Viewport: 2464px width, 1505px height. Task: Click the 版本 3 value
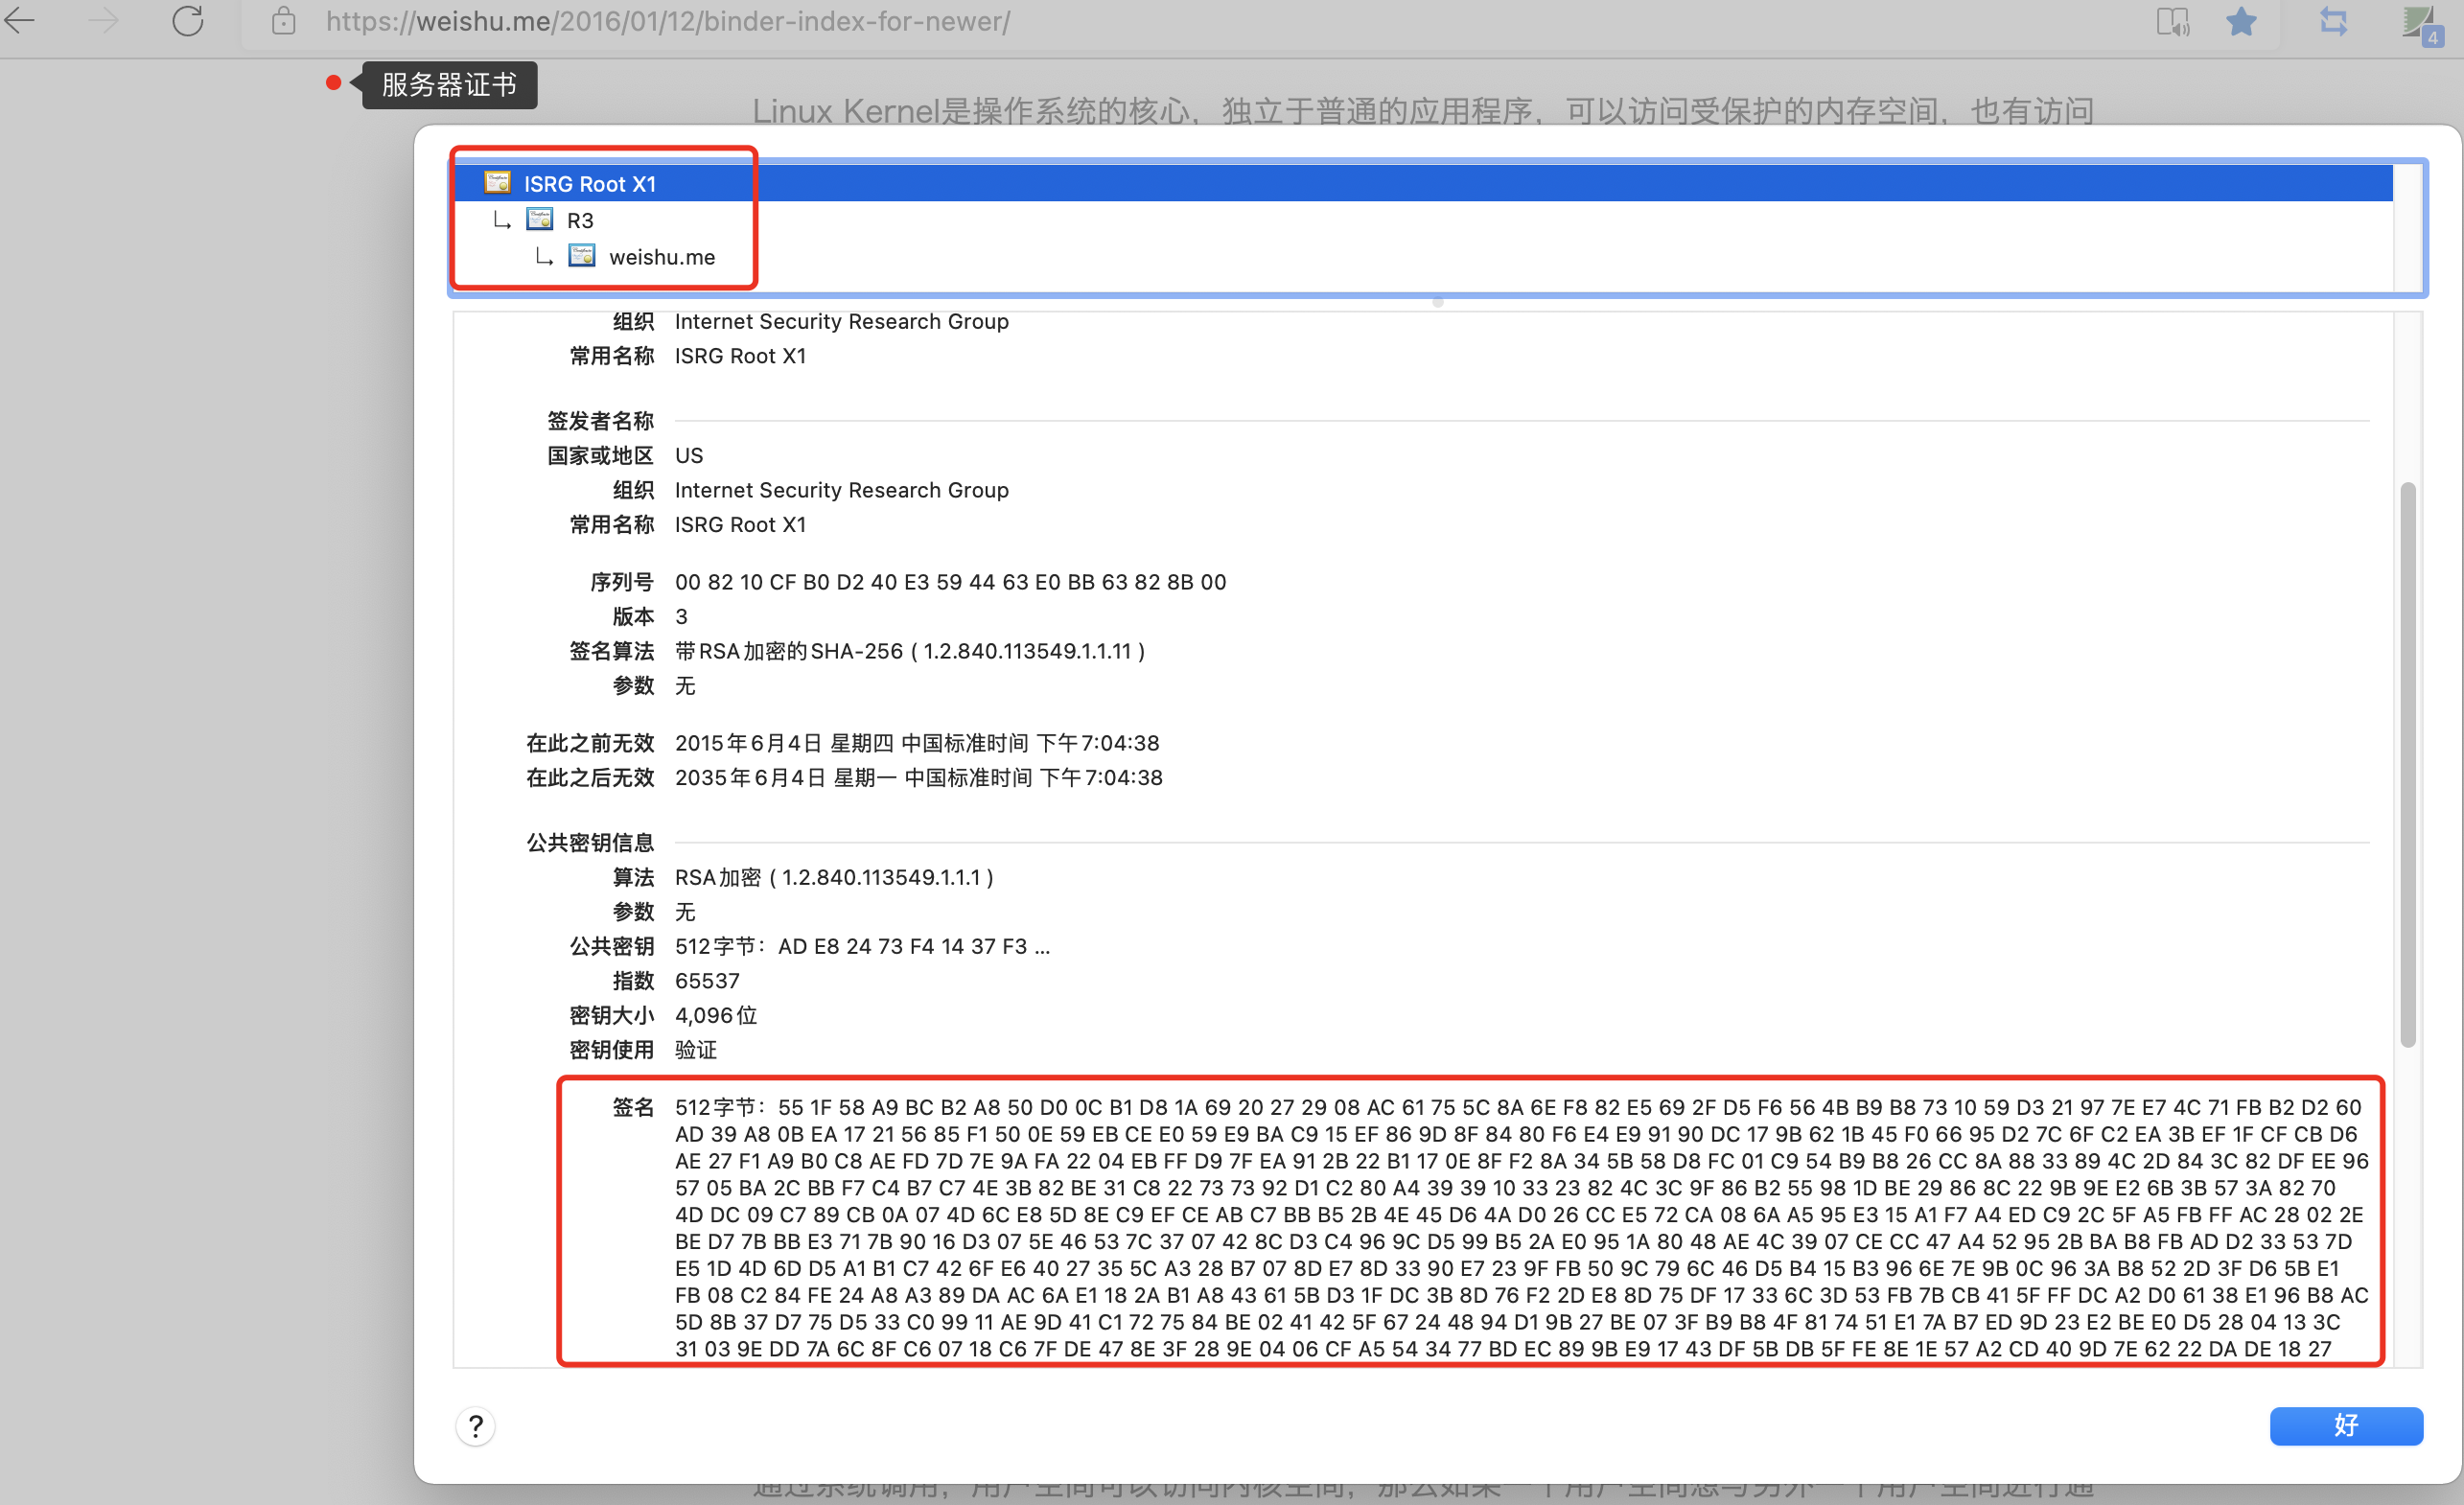pos(681,616)
